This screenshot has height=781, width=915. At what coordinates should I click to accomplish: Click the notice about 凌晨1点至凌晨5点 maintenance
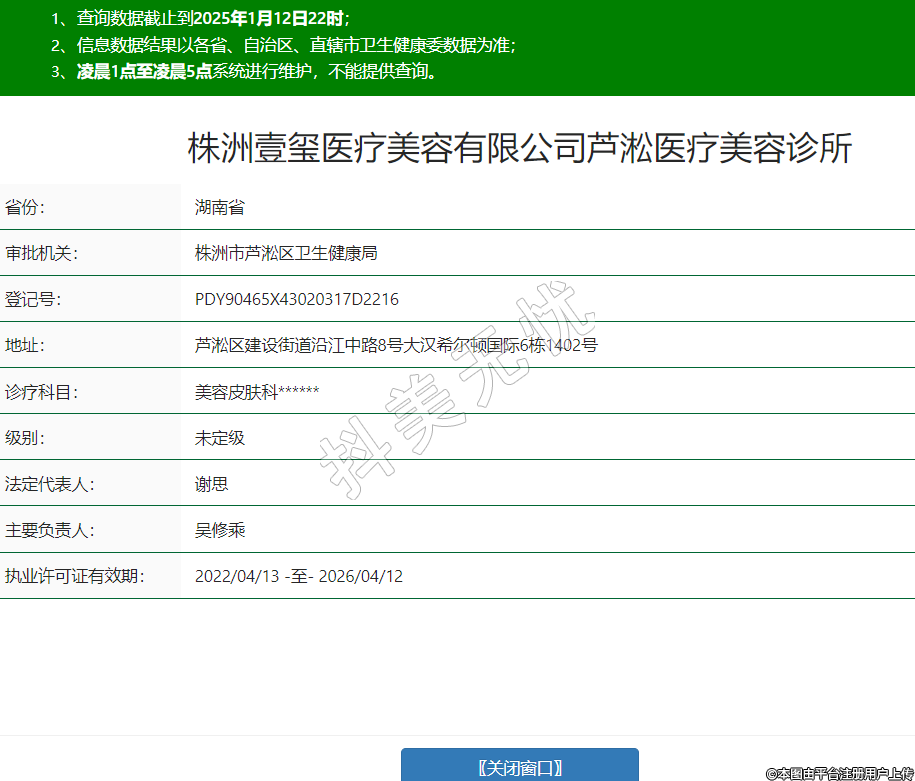258,72
